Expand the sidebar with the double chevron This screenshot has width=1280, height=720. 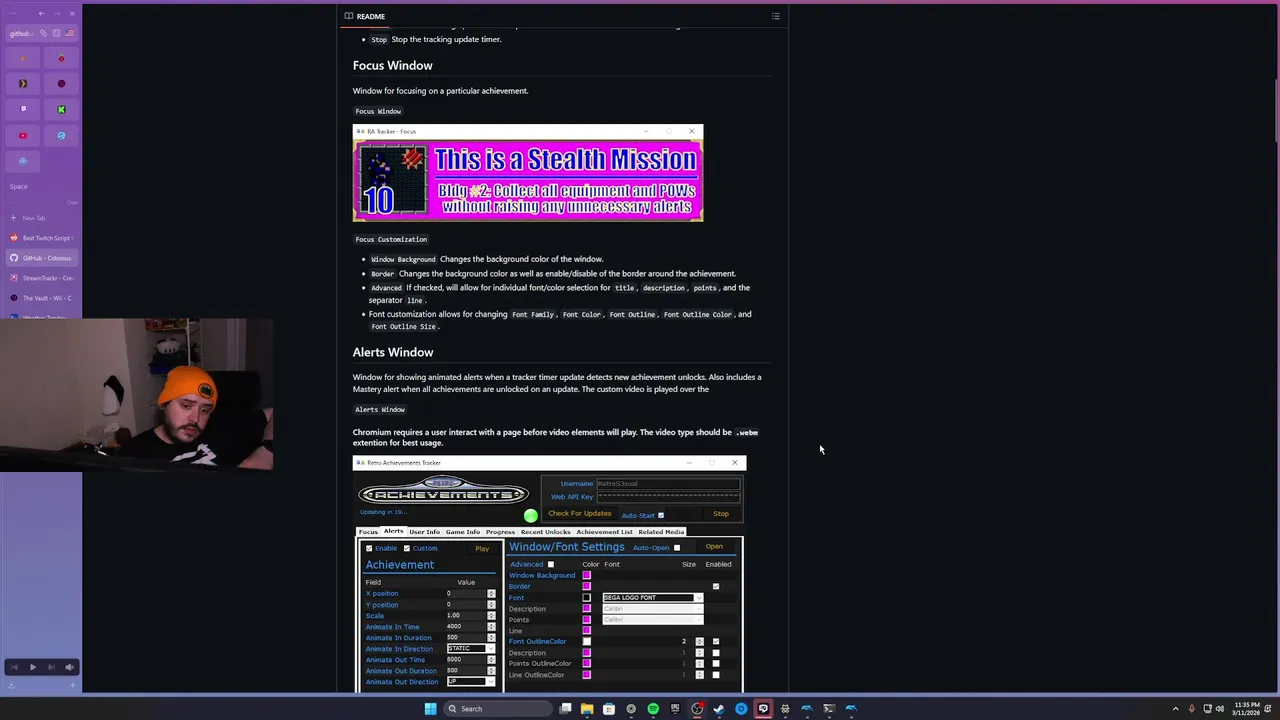pyautogui.click(x=72, y=13)
